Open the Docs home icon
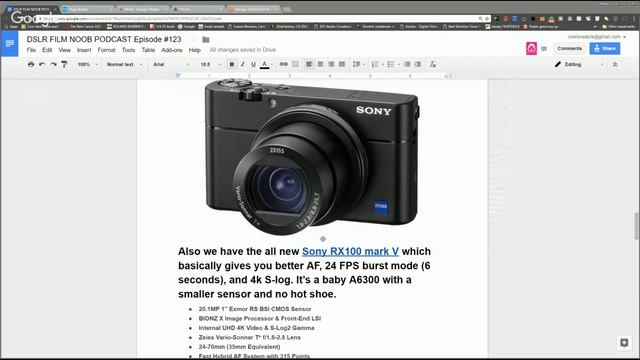640x360 pixels. tap(9, 43)
